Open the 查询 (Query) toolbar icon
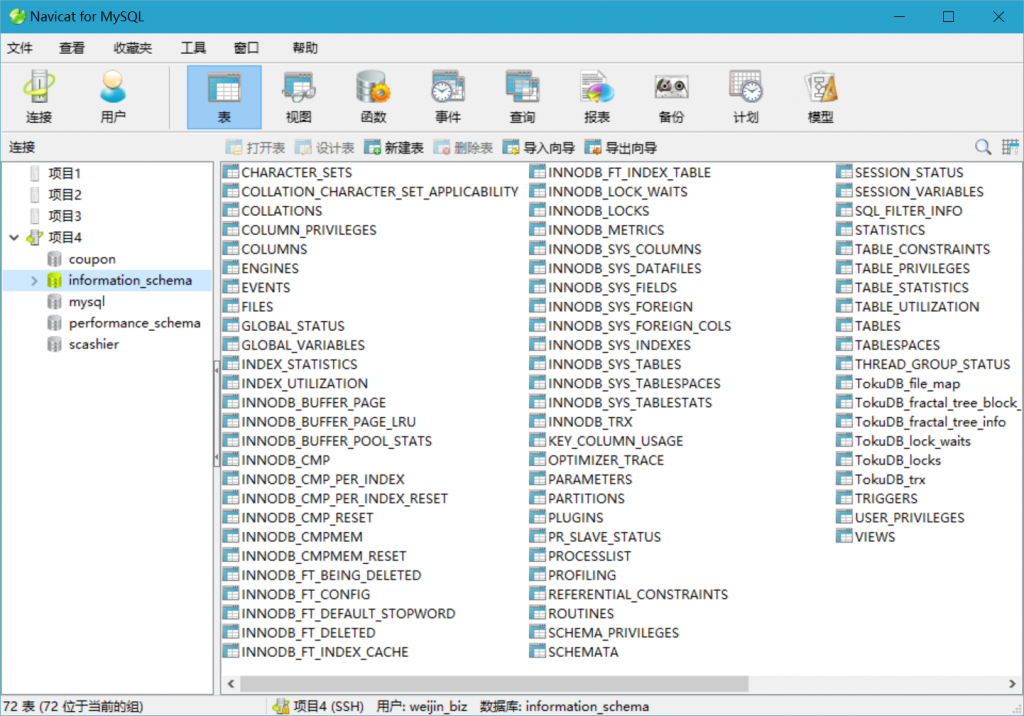This screenshot has height=716, width=1024. click(522, 97)
